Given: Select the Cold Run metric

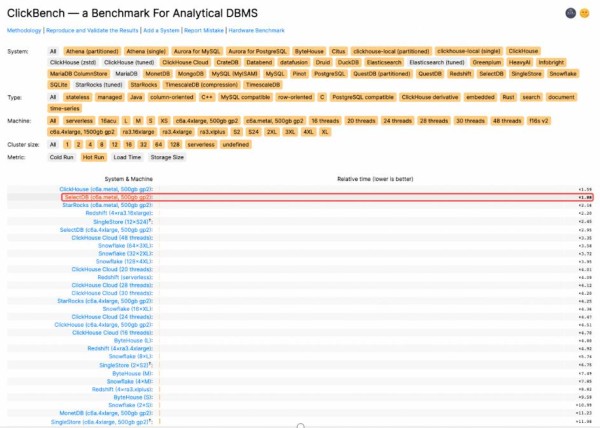Looking at the screenshot, I should pyautogui.click(x=62, y=157).
